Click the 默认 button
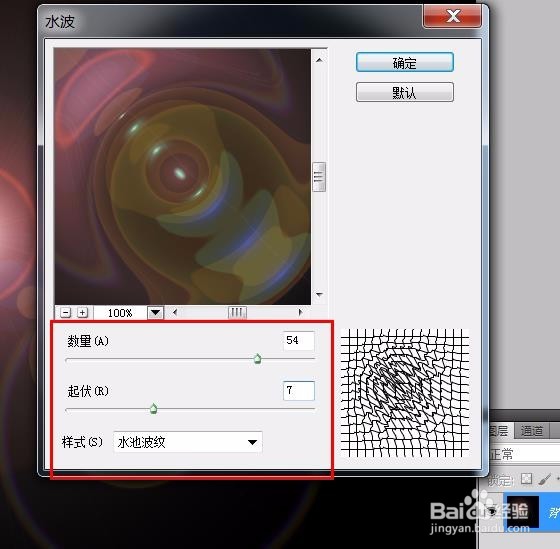Screen dimensions: 560x549 pyautogui.click(x=405, y=93)
